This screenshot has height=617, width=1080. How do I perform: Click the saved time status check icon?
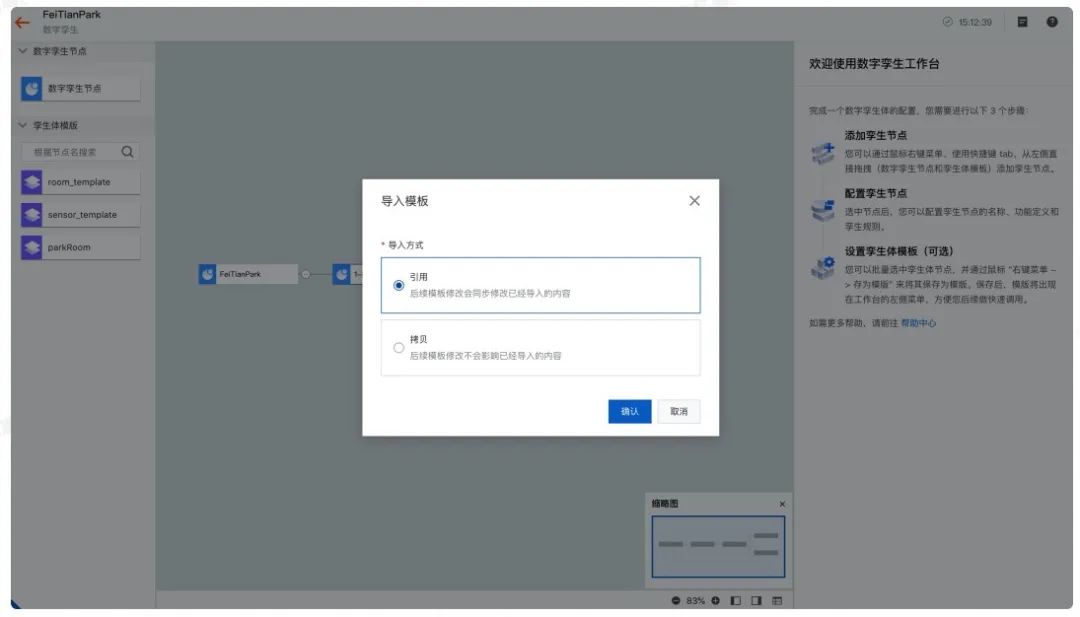948,22
